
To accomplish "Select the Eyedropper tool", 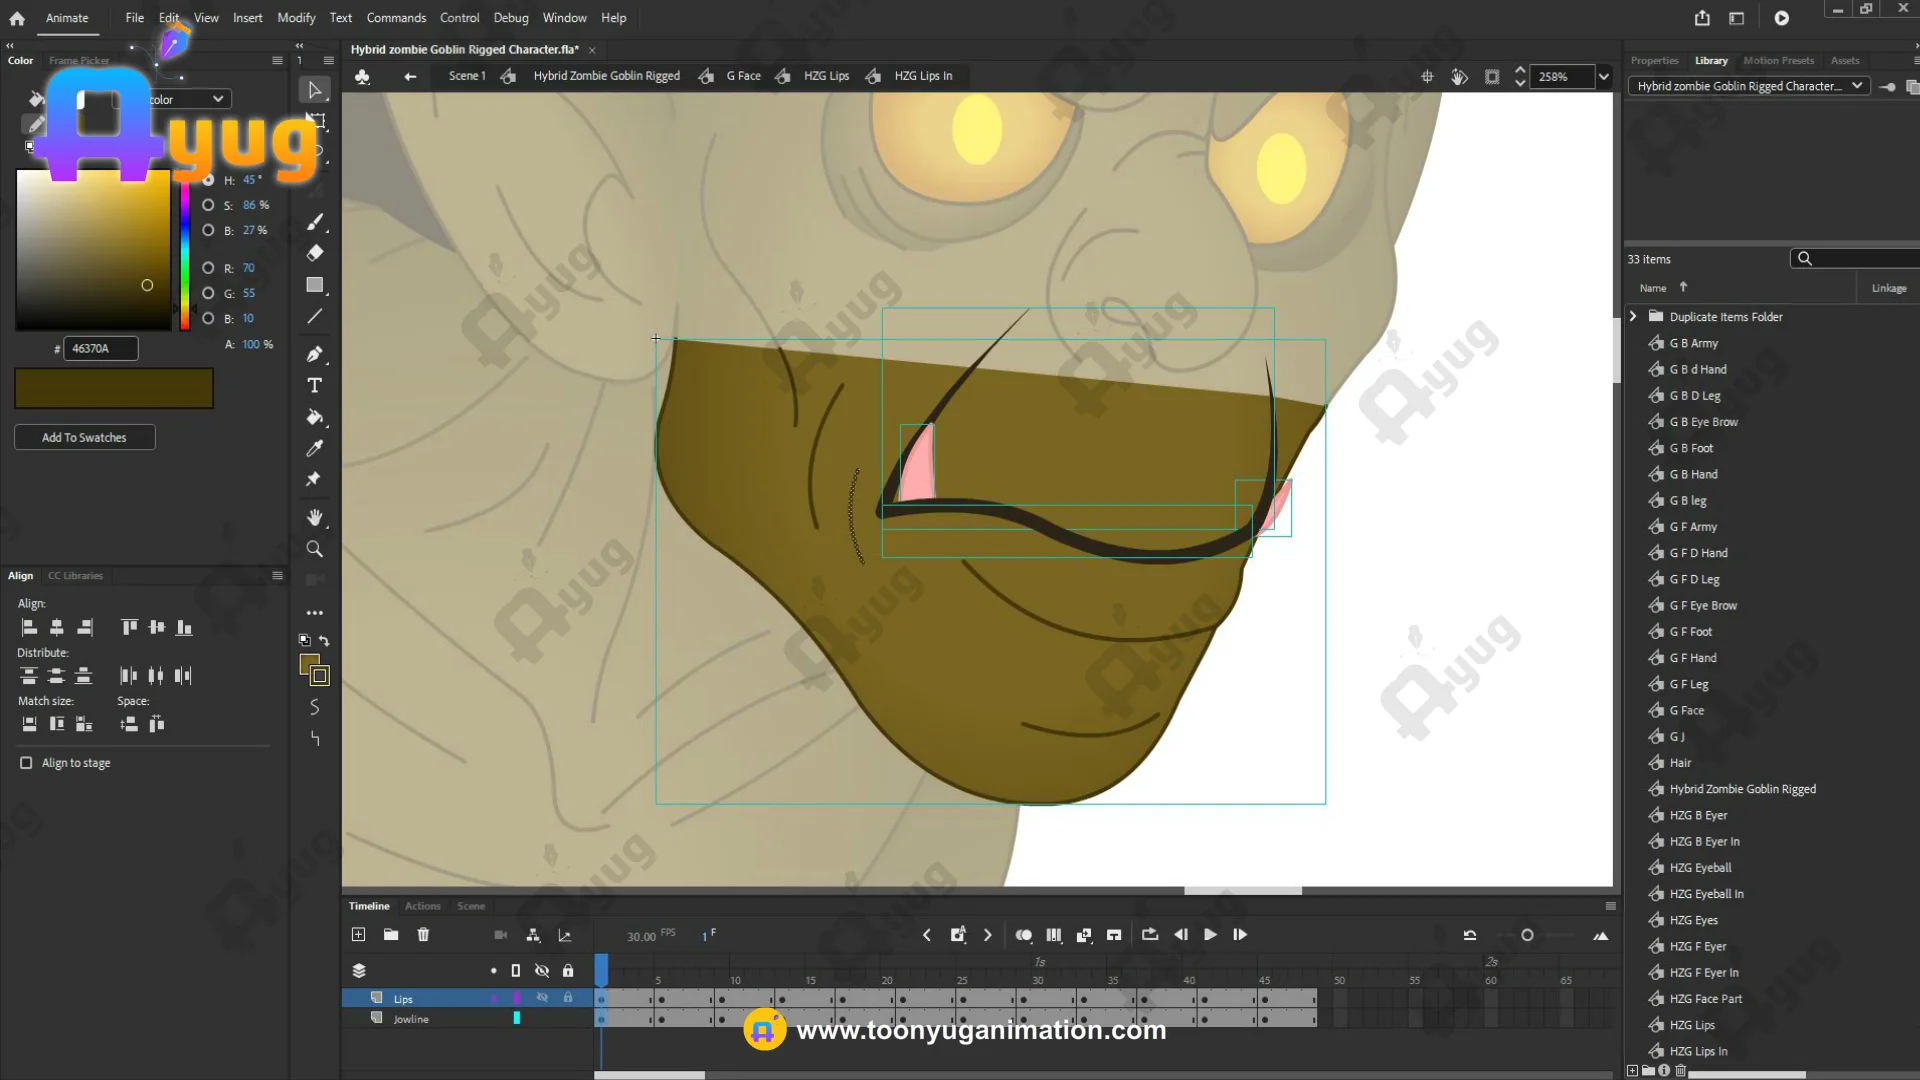I will (x=314, y=448).
